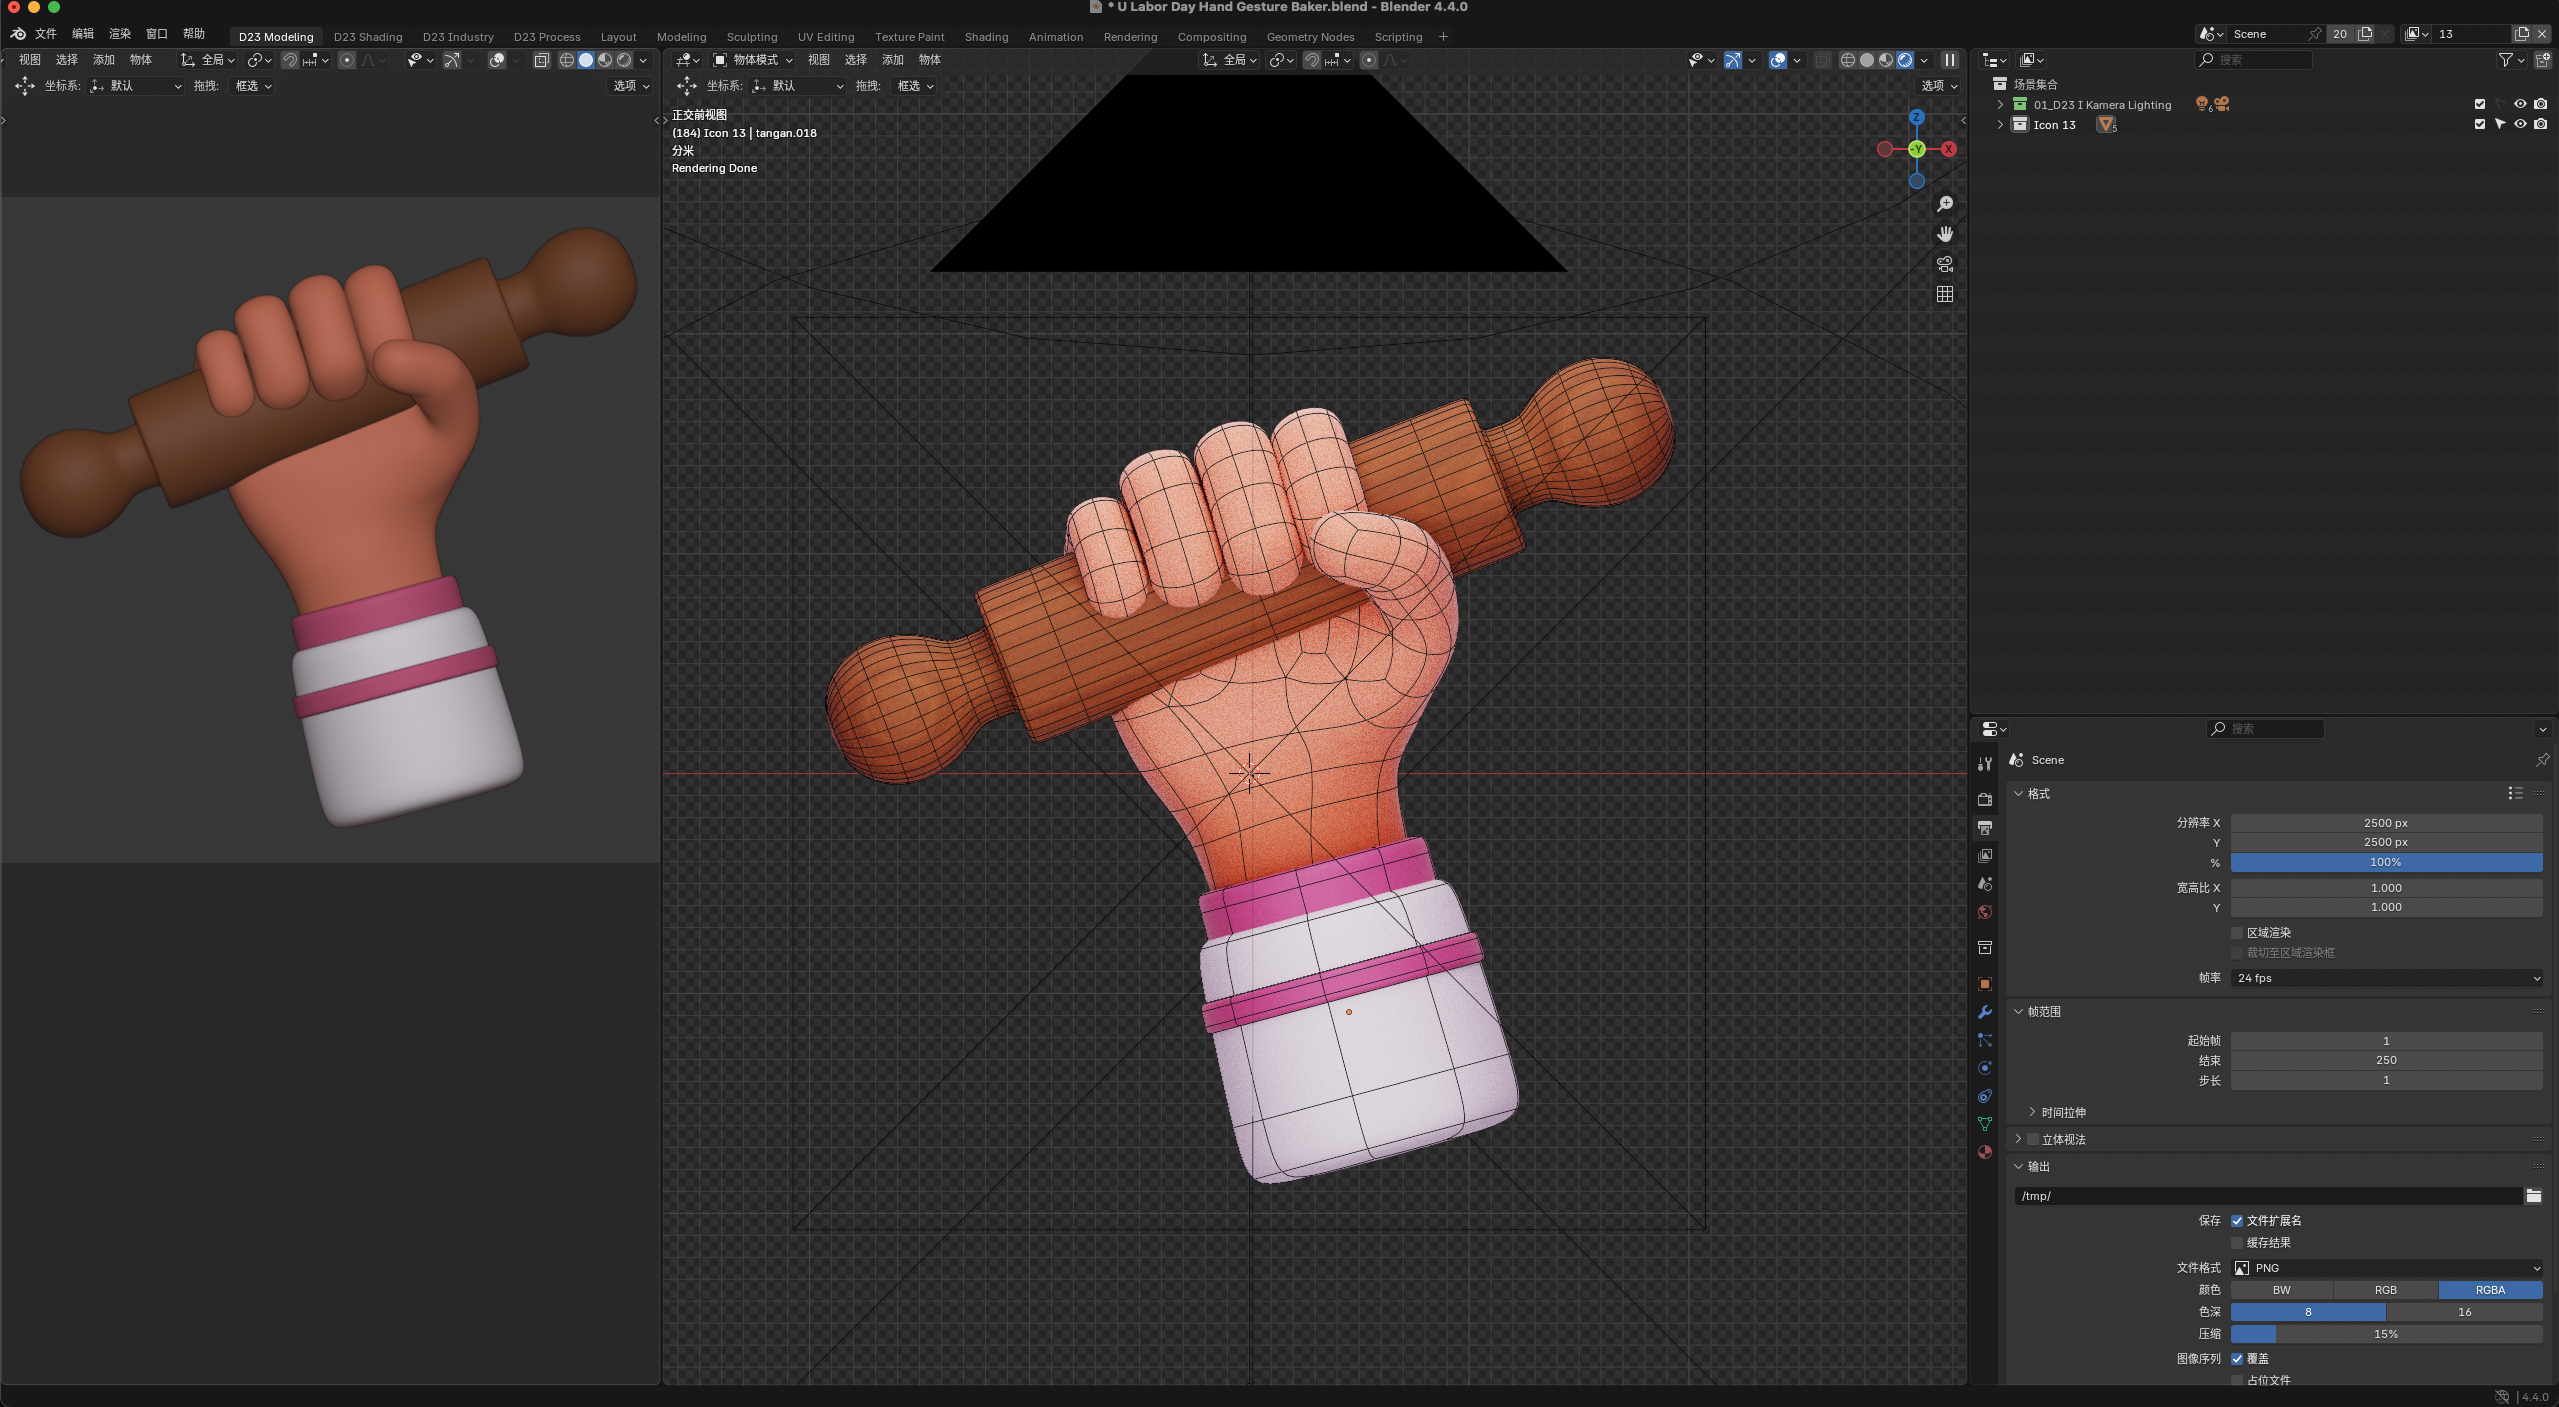Click the zoom magnifier icon in viewport
Image resolution: width=2559 pixels, height=1407 pixels.
(1945, 204)
